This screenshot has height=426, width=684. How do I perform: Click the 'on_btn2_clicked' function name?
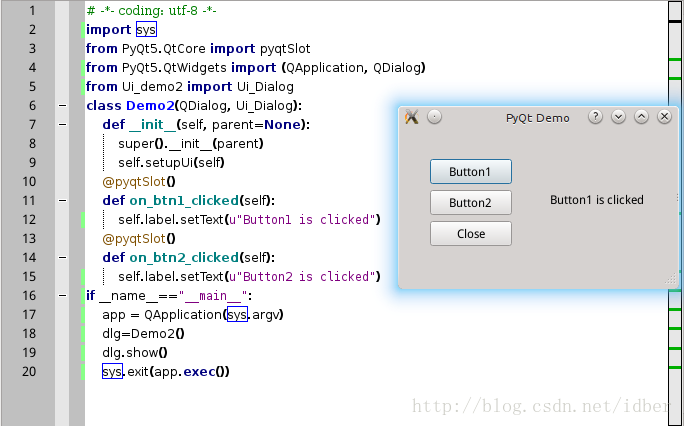184,258
